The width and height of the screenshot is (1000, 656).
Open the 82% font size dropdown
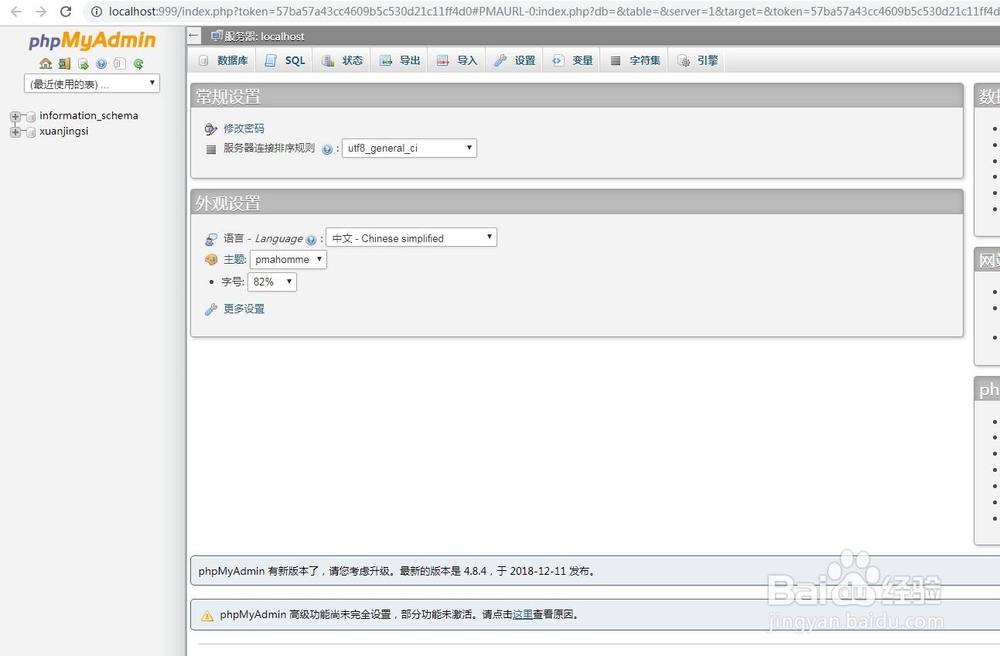click(272, 281)
